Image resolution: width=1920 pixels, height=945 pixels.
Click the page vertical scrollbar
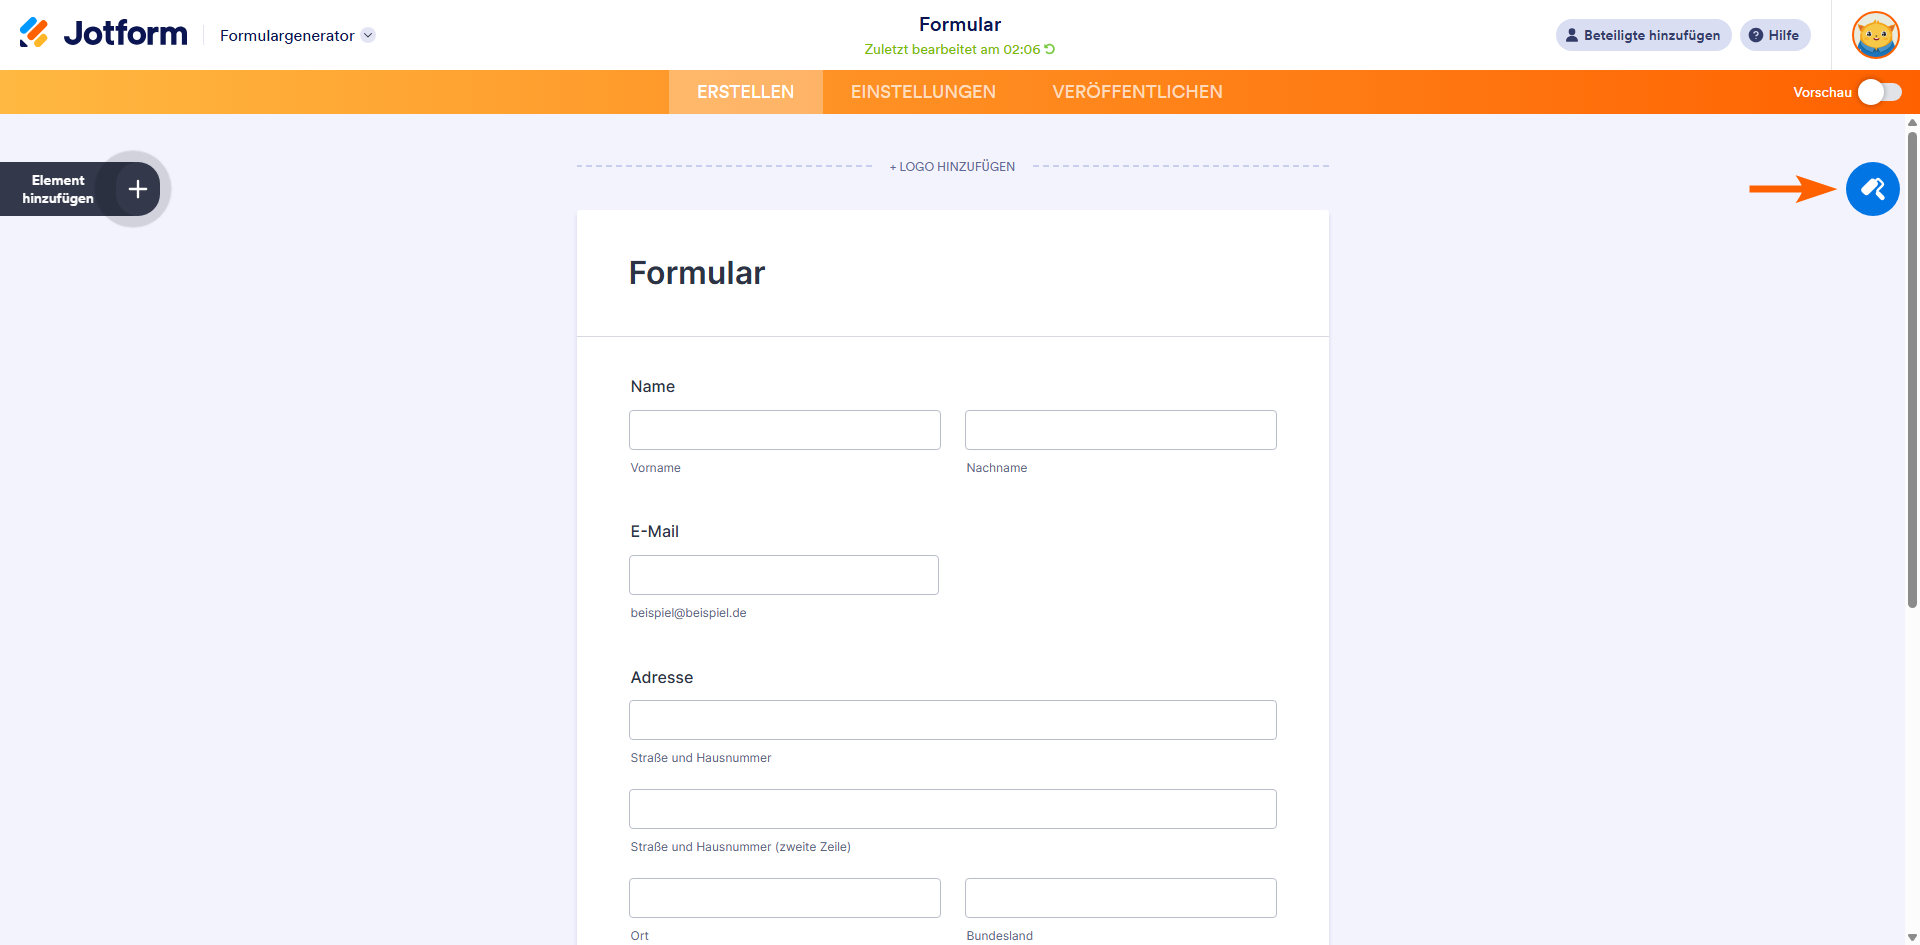1912,370
